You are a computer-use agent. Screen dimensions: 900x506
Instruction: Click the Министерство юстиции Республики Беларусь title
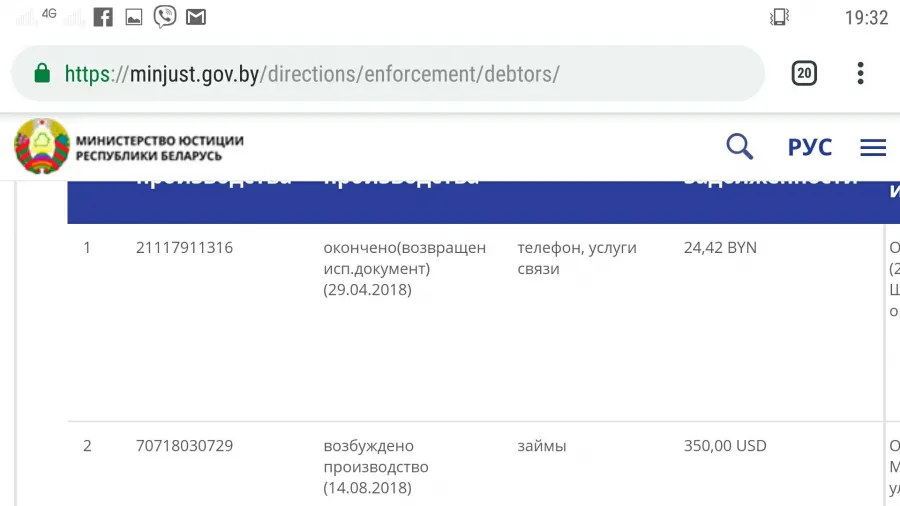160,148
